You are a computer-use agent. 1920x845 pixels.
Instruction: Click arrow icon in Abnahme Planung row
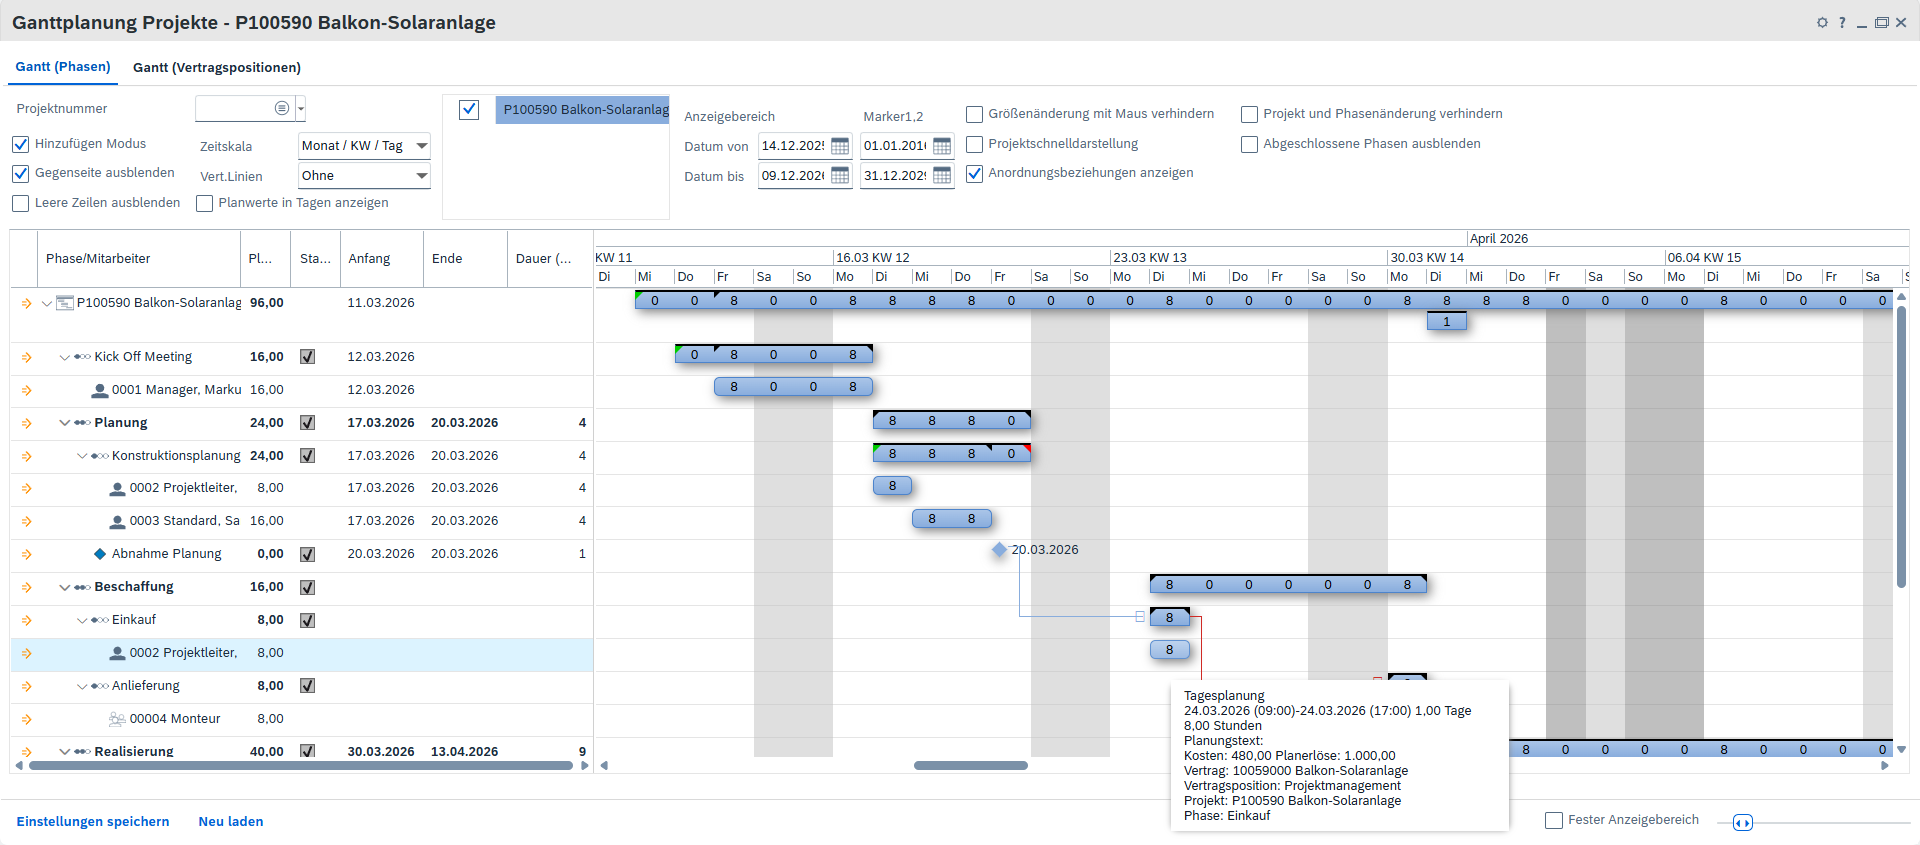pyautogui.click(x=27, y=554)
